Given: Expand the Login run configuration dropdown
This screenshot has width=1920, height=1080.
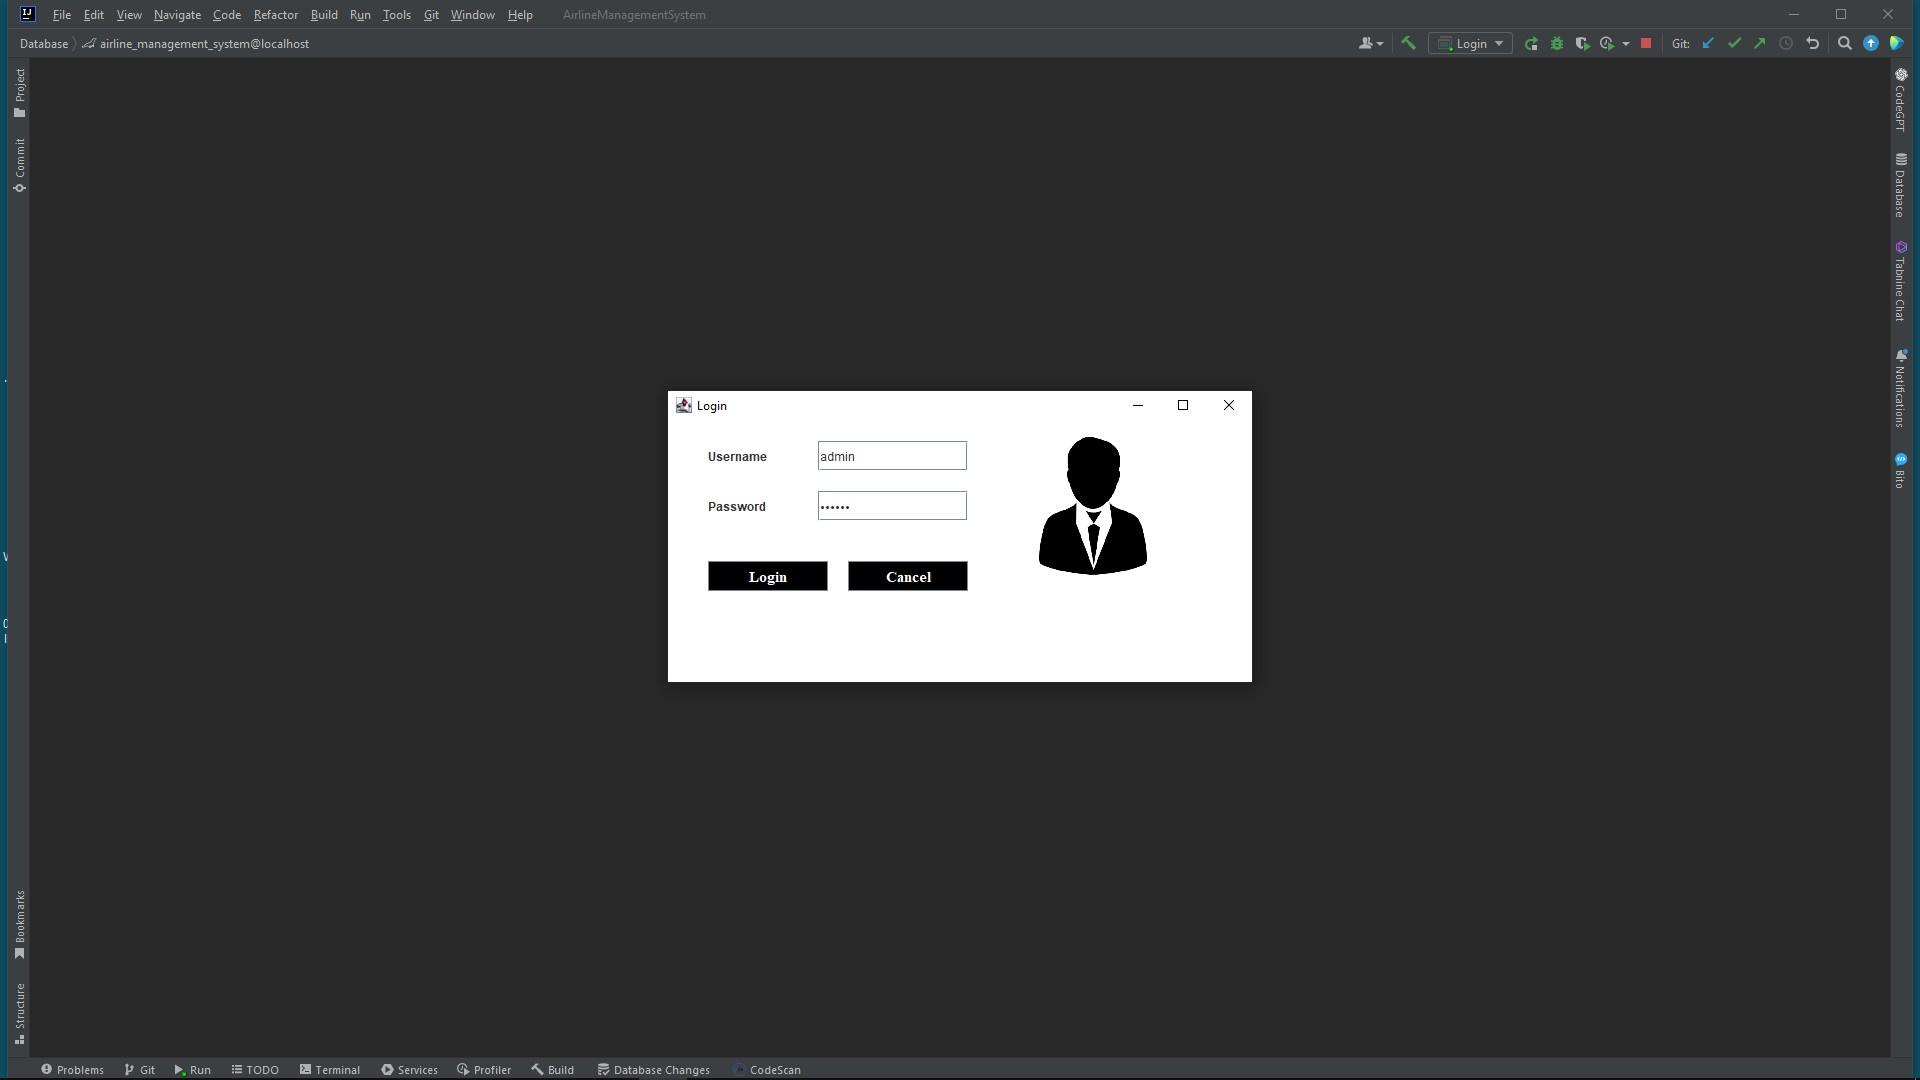Looking at the screenshot, I should (x=1498, y=43).
